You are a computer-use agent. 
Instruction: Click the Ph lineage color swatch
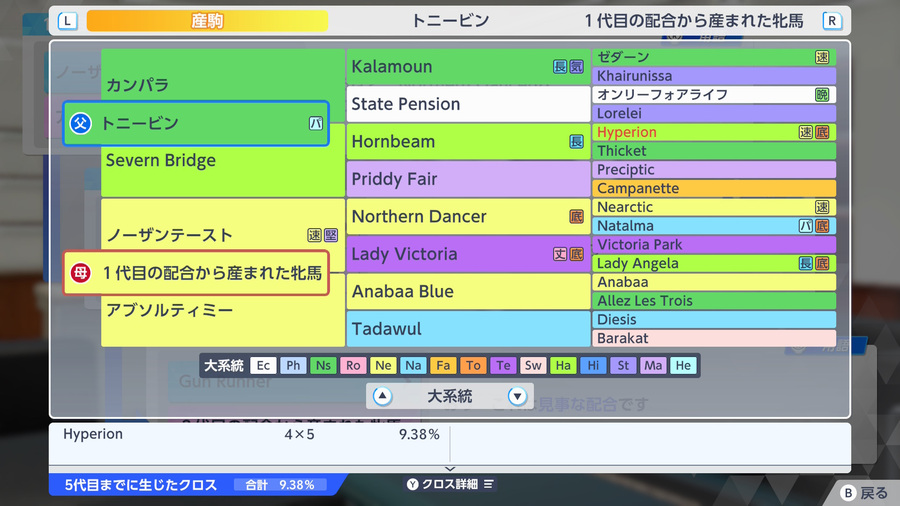pyautogui.click(x=293, y=365)
